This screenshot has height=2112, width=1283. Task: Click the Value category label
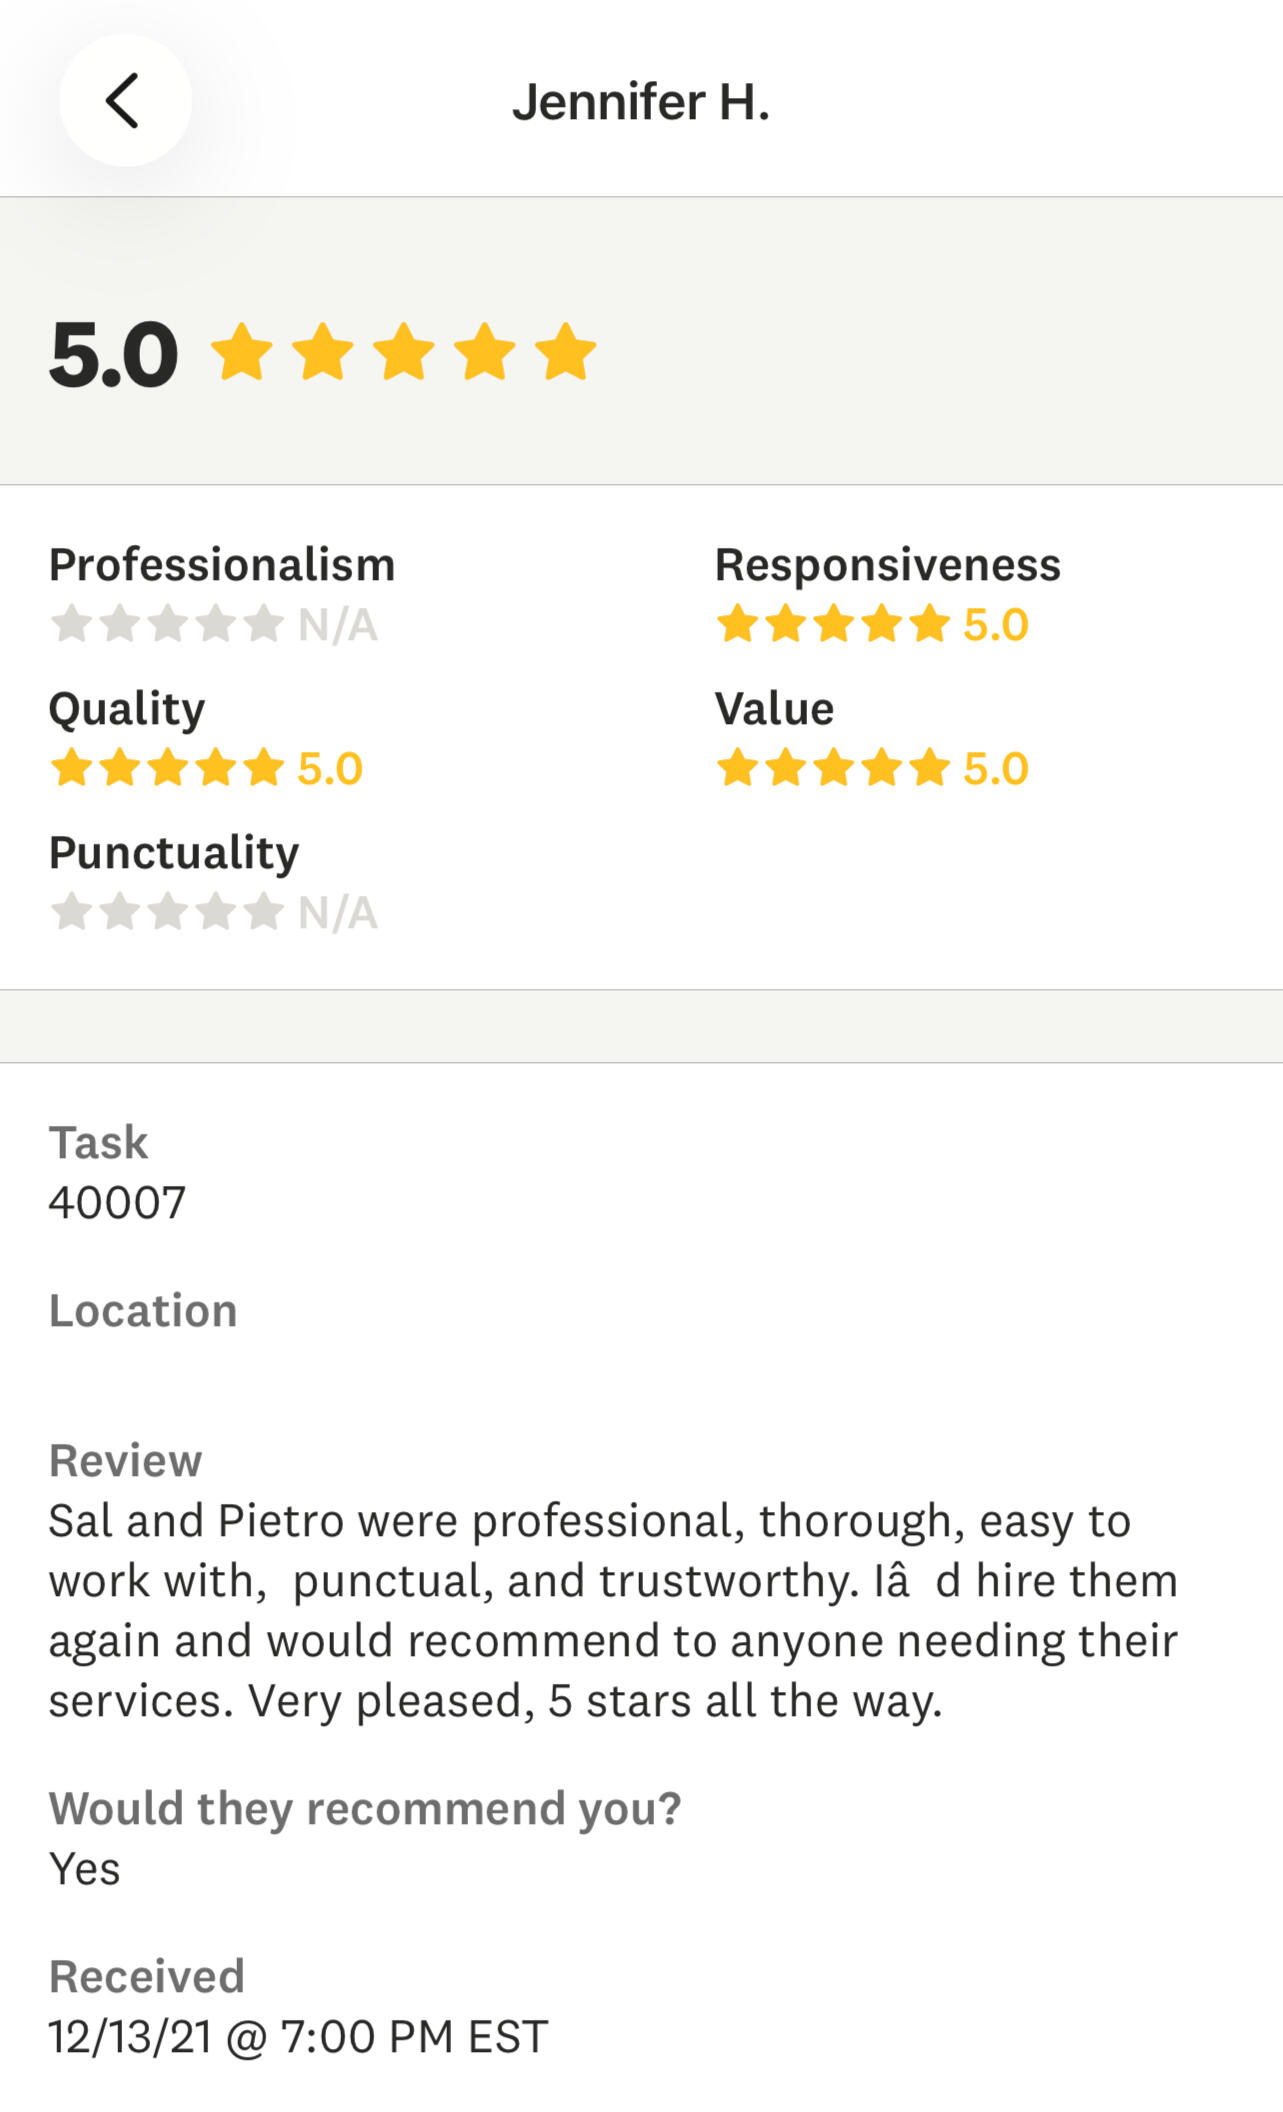tap(774, 709)
